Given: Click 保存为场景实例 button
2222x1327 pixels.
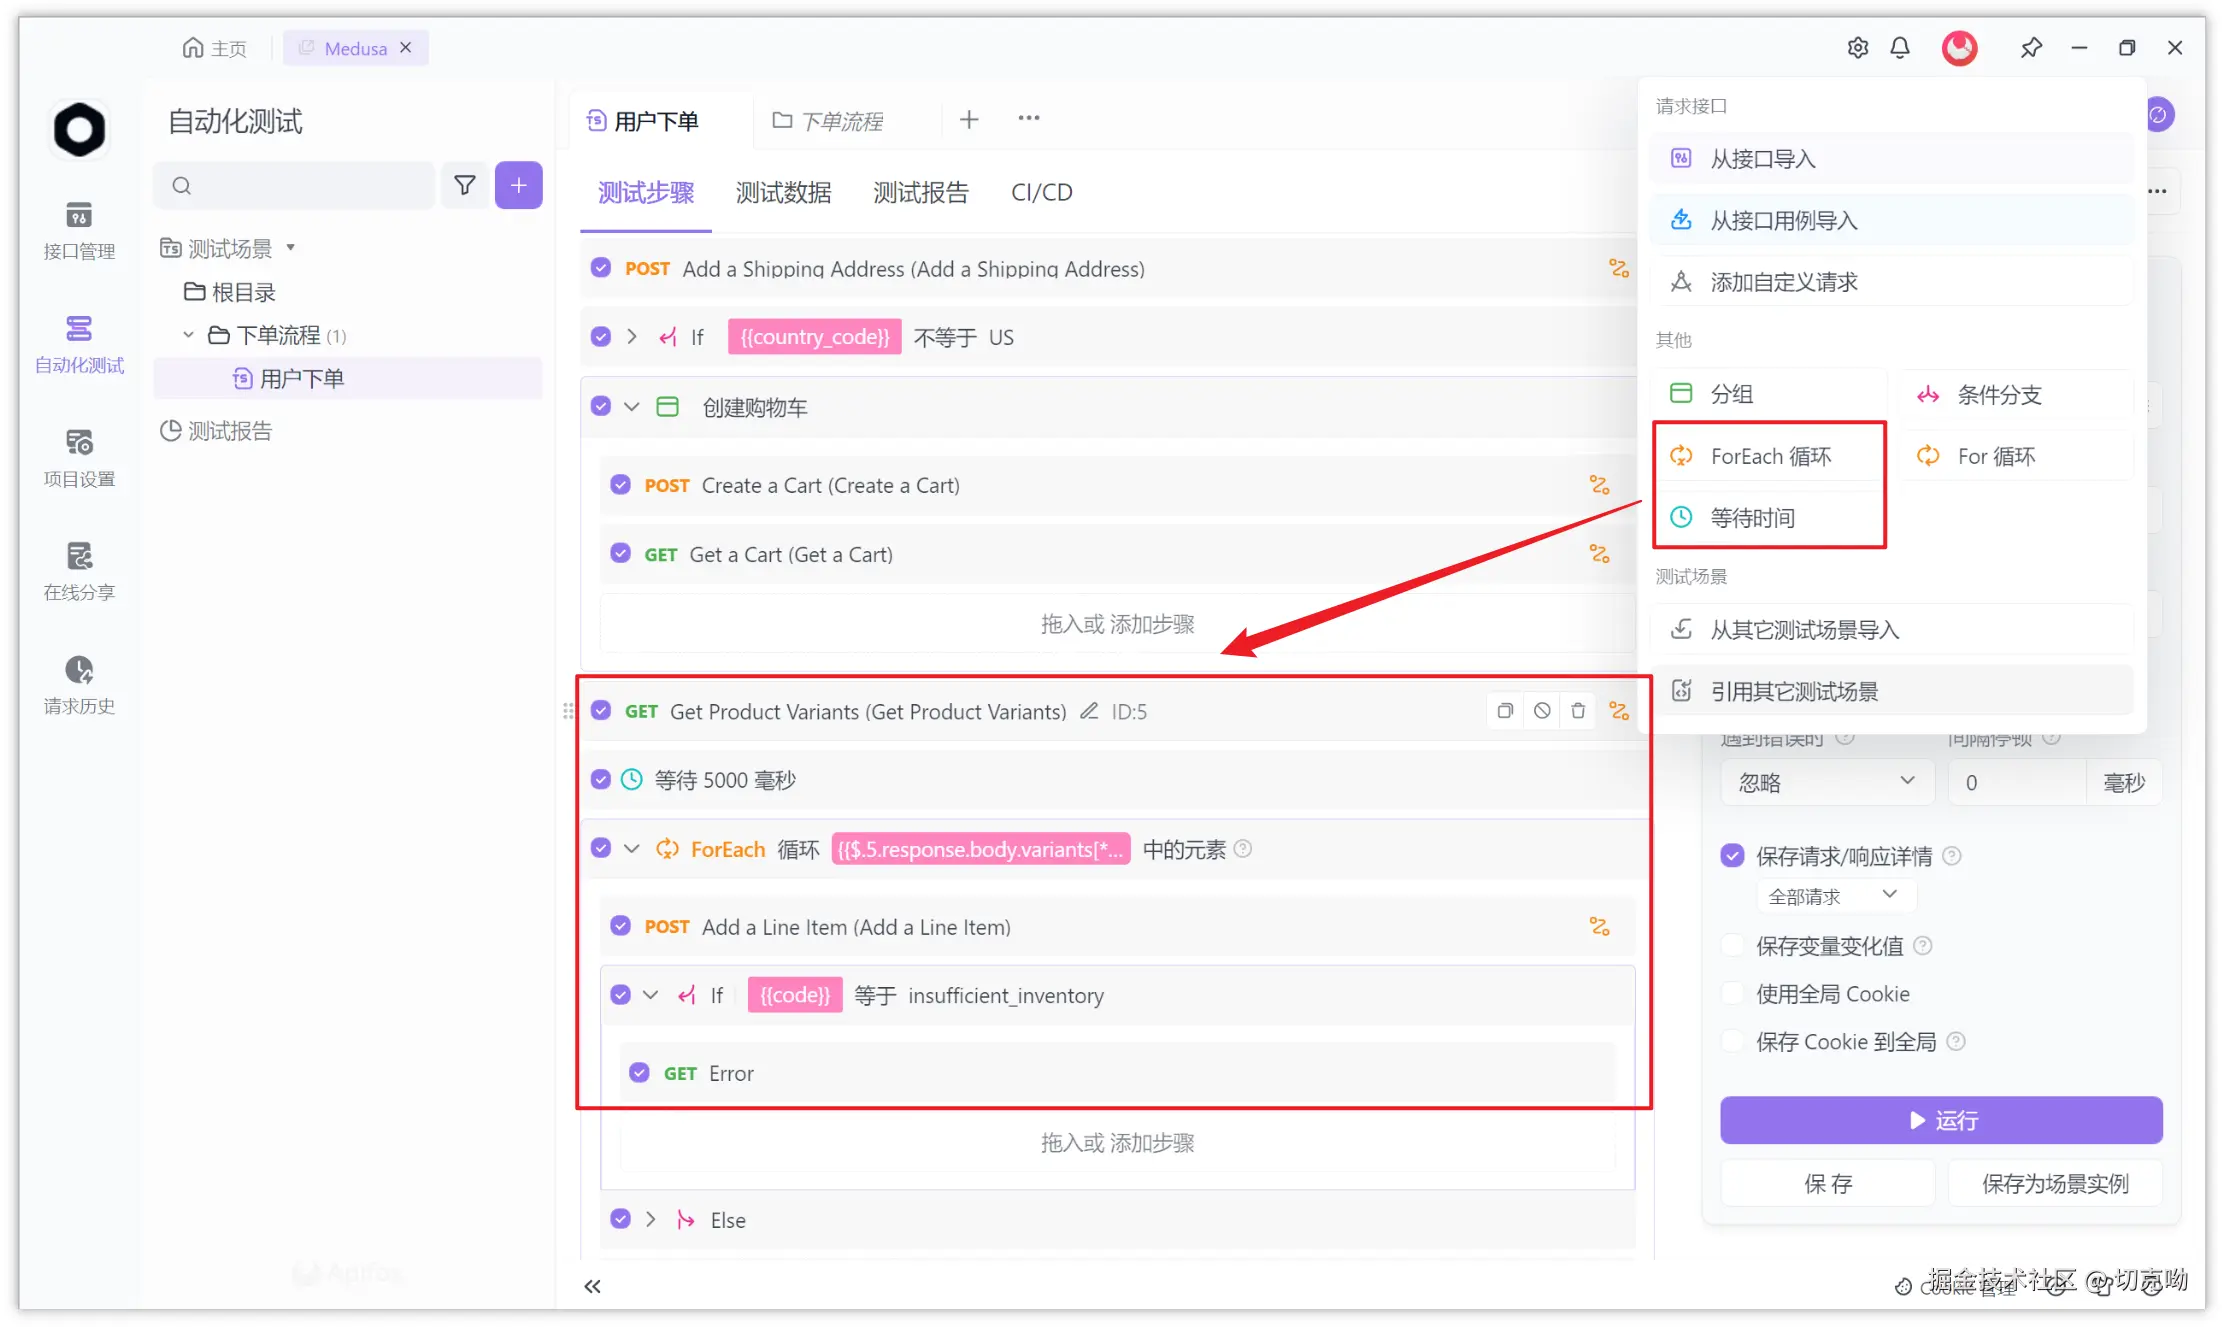Looking at the screenshot, I should tap(2054, 1184).
